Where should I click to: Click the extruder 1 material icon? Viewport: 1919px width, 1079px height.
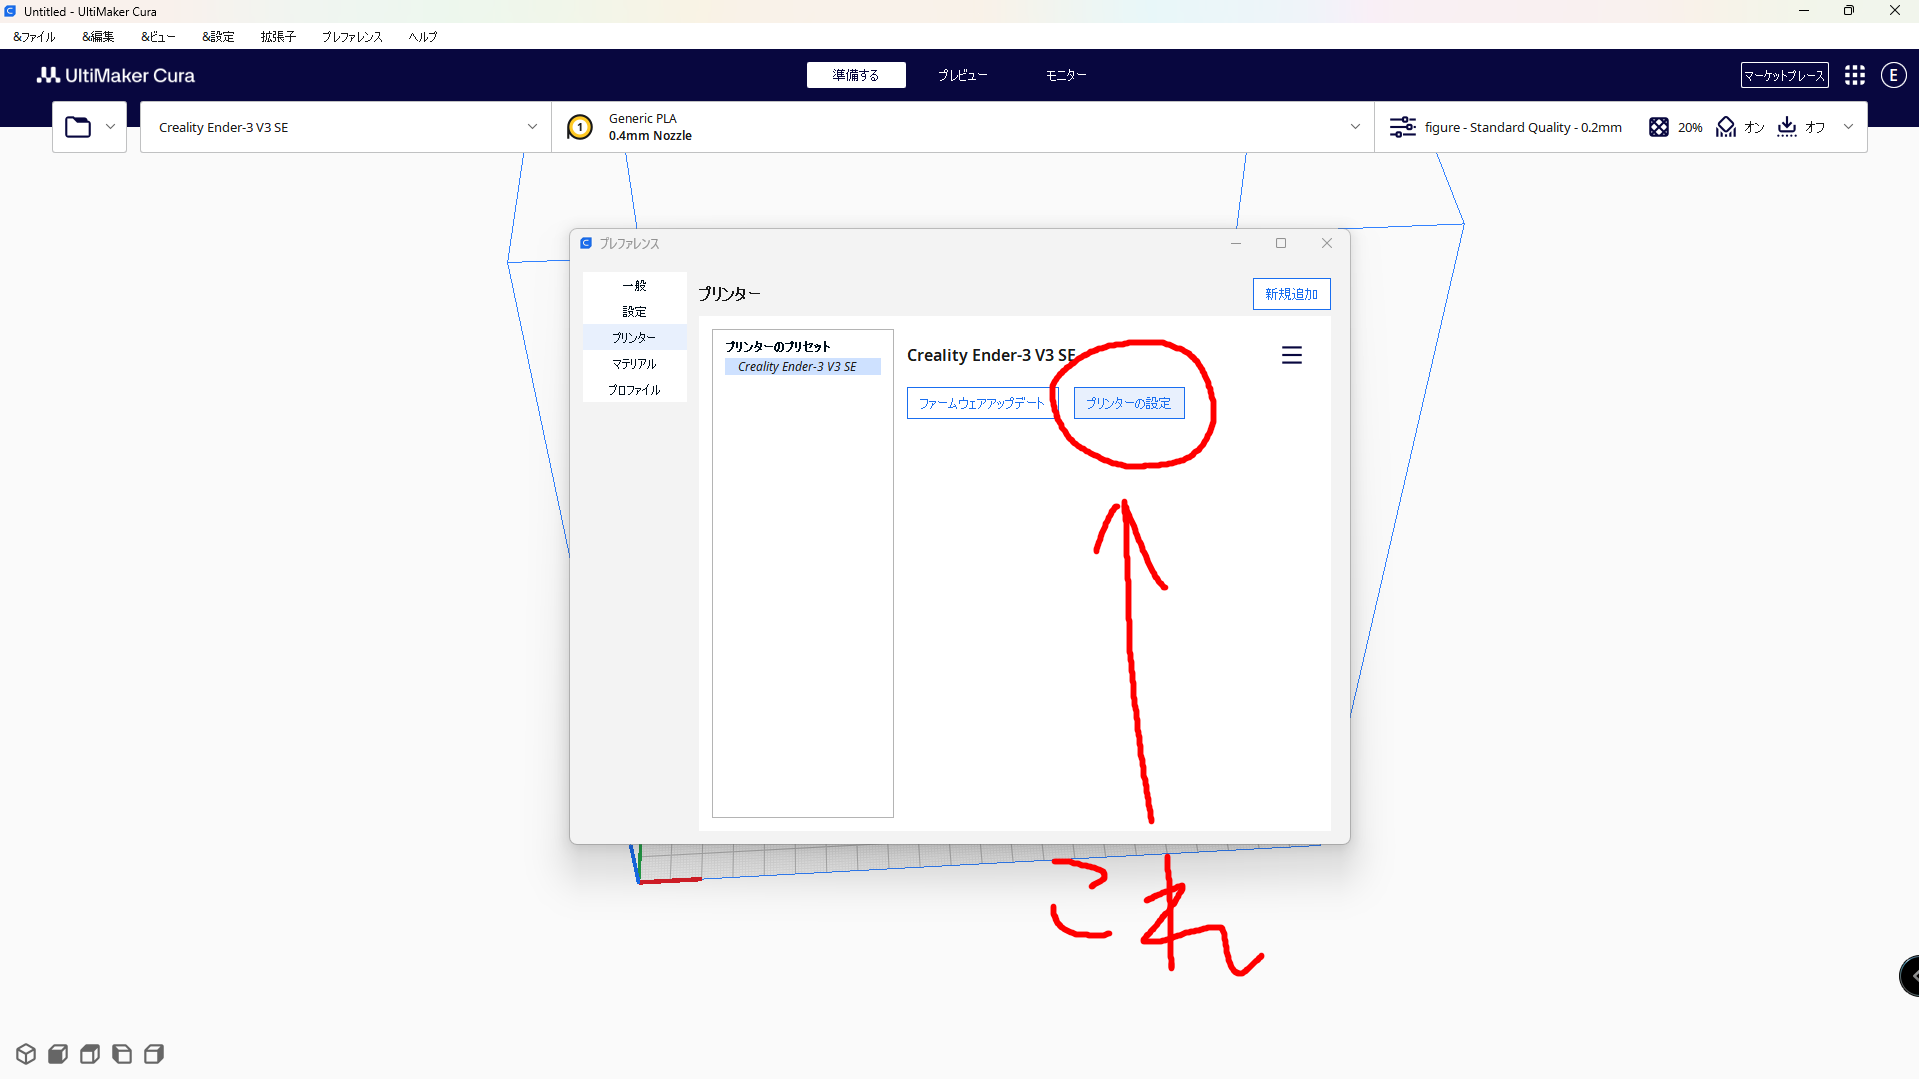(x=580, y=127)
